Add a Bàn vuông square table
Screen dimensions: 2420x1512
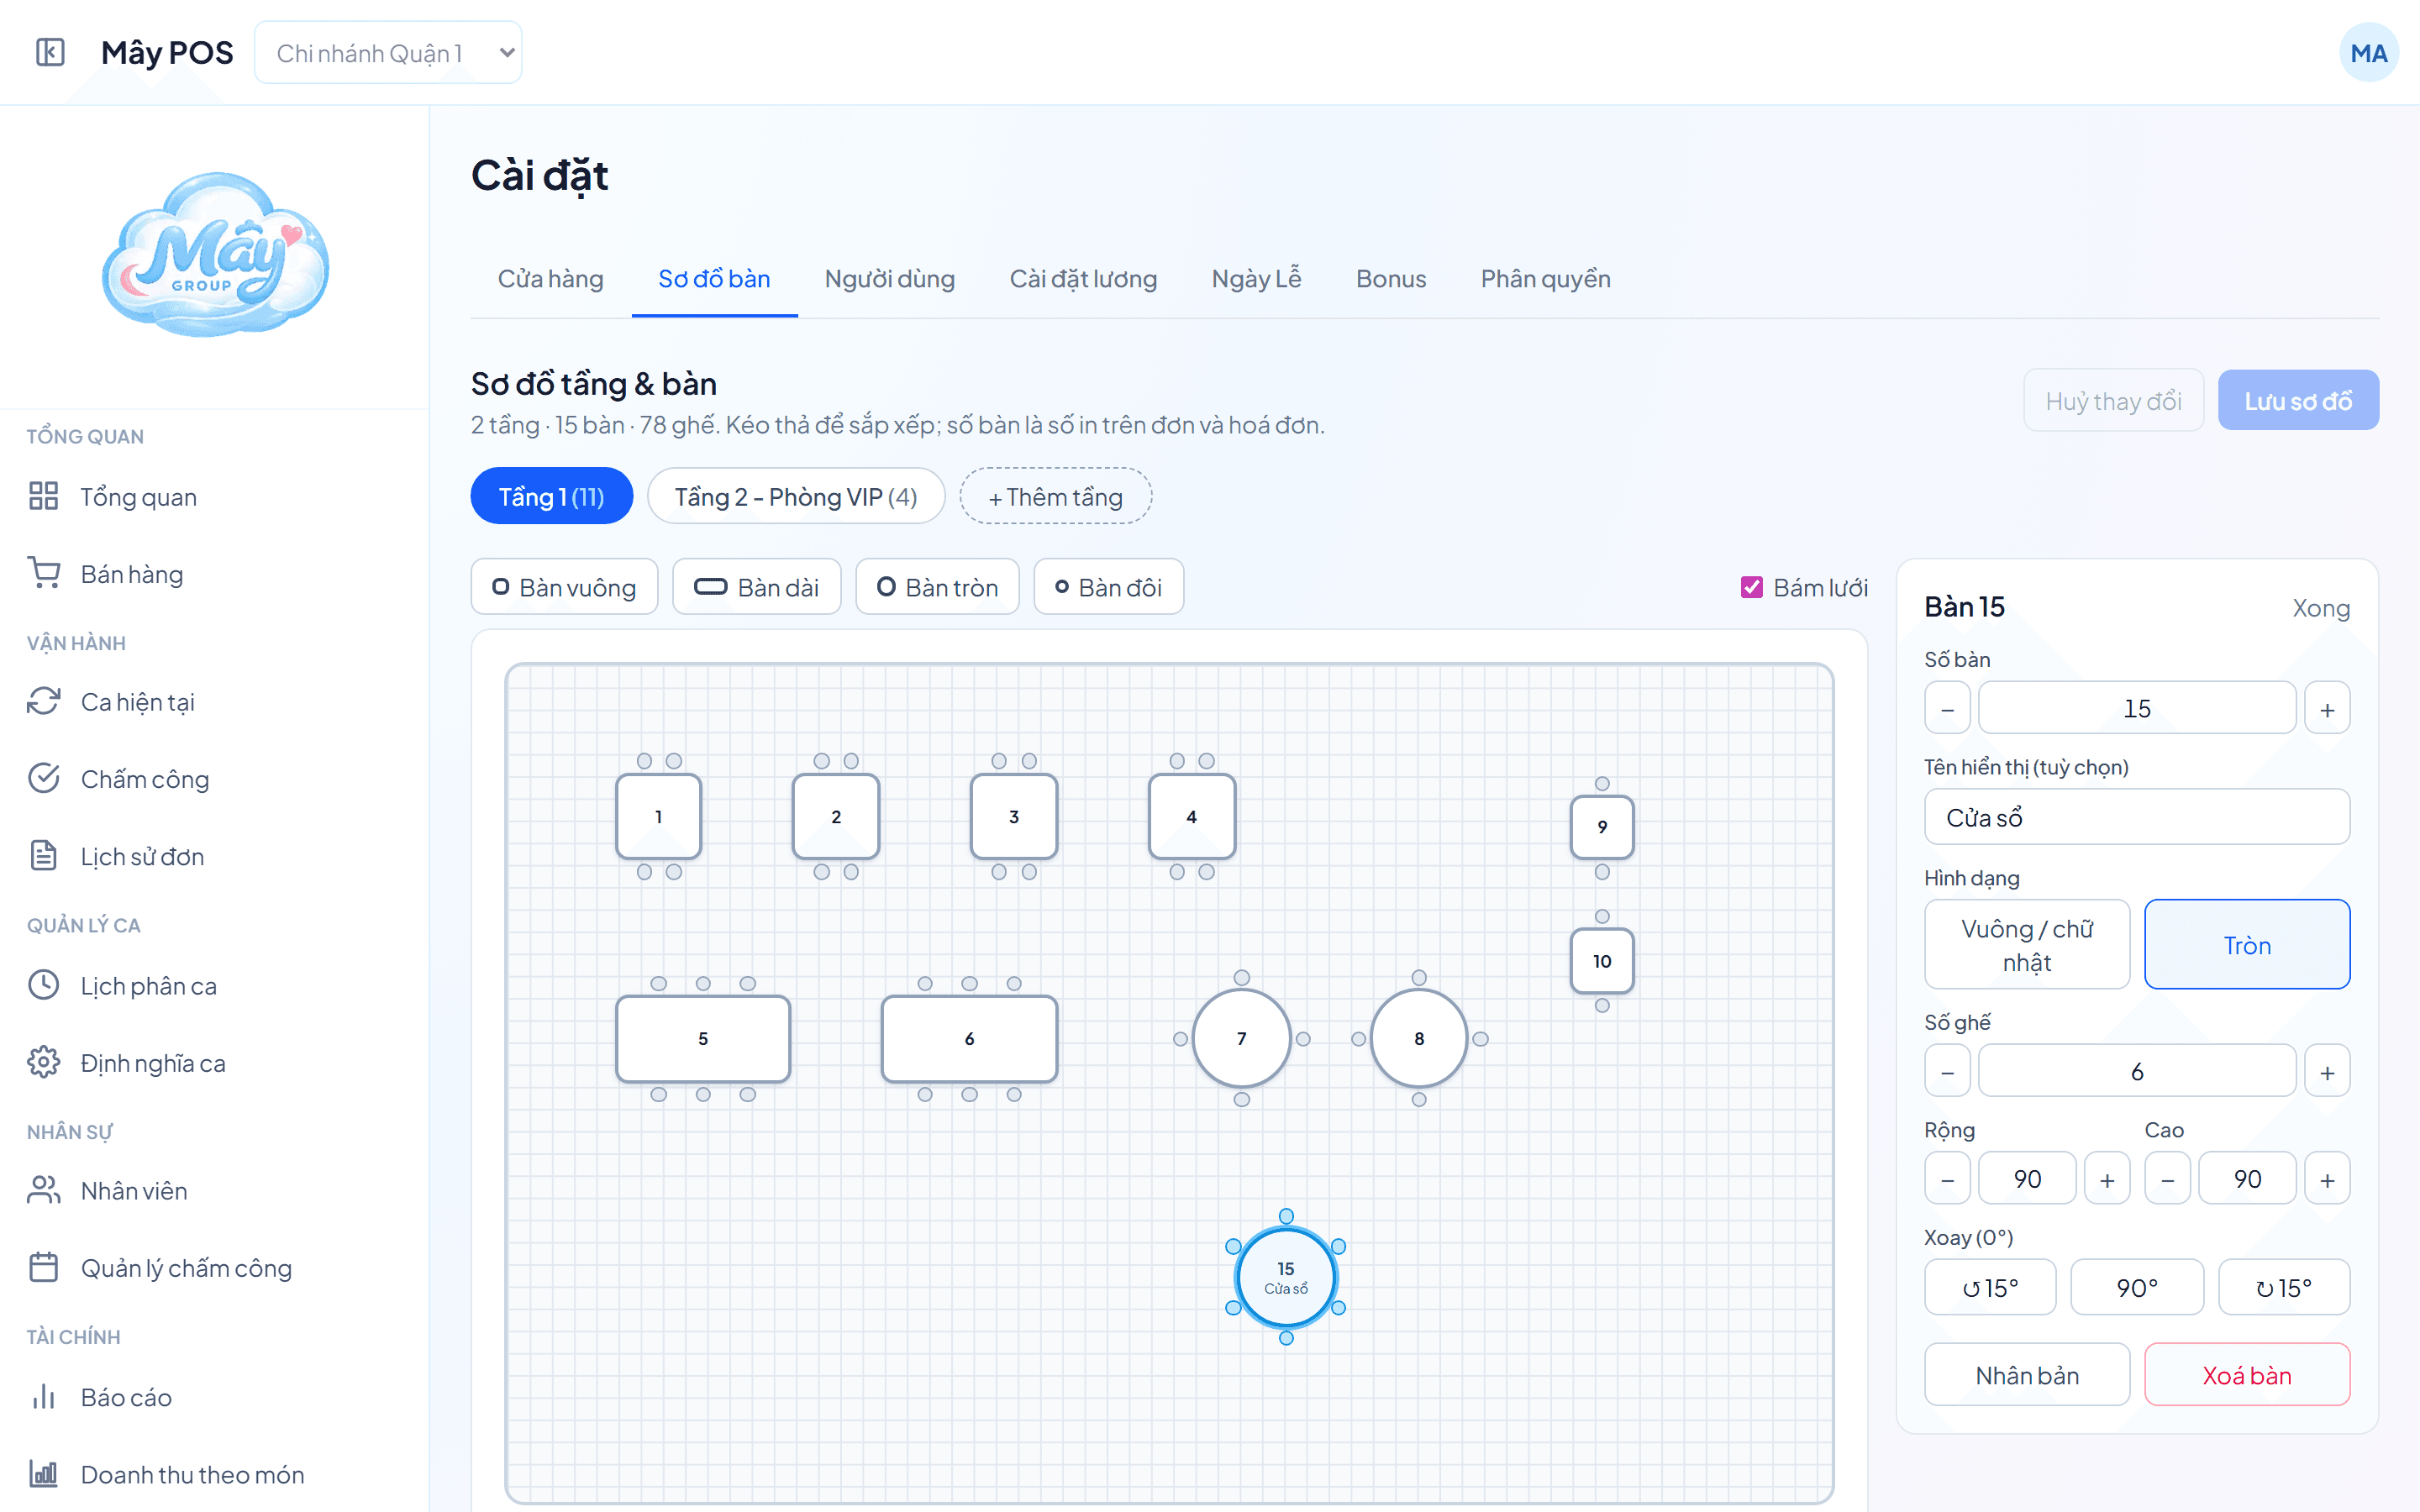(564, 587)
